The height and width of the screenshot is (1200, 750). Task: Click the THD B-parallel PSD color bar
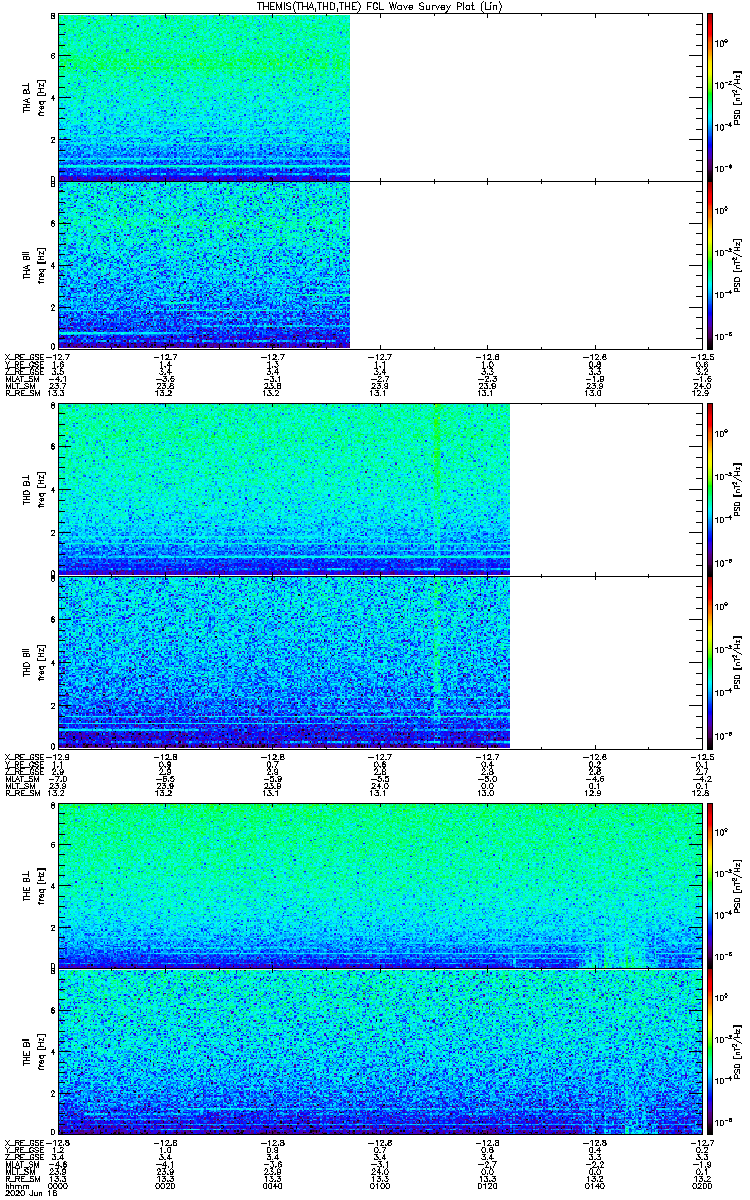710,662
